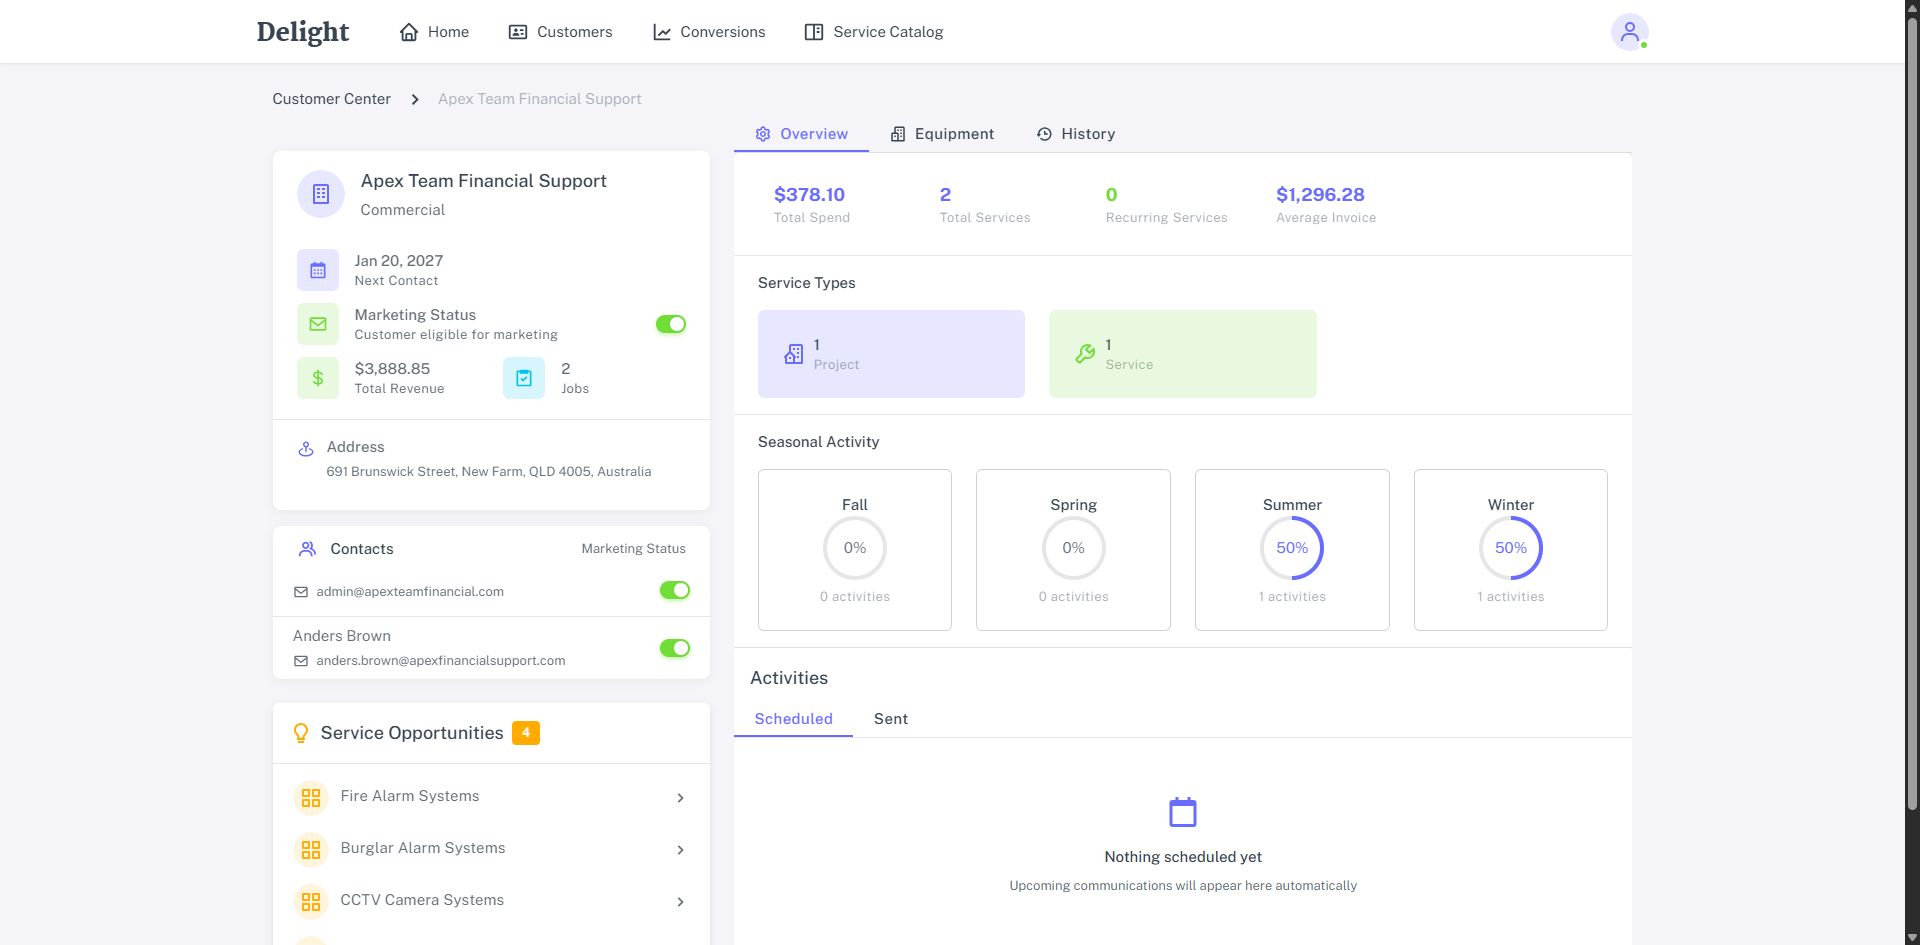The width and height of the screenshot is (1920, 945).
Task: Open the Sent activities tab
Action: click(x=890, y=719)
